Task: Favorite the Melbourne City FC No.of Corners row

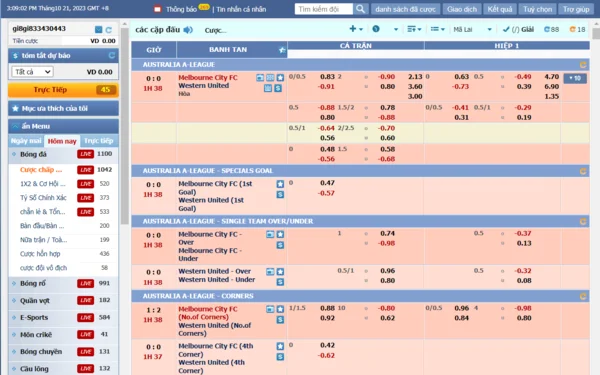Action: 280,309
